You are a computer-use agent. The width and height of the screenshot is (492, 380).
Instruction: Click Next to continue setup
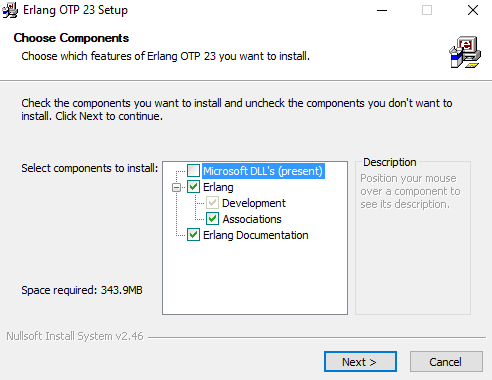point(360,362)
